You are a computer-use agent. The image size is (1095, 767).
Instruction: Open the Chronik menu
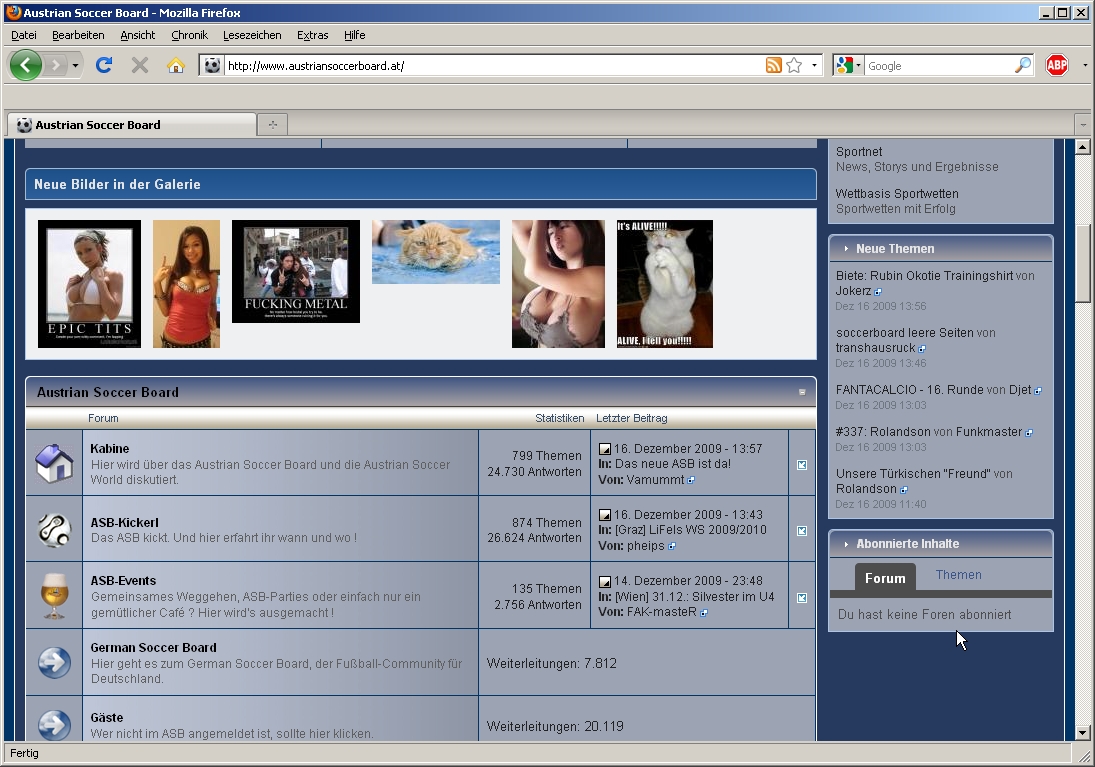(x=189, y=35)
